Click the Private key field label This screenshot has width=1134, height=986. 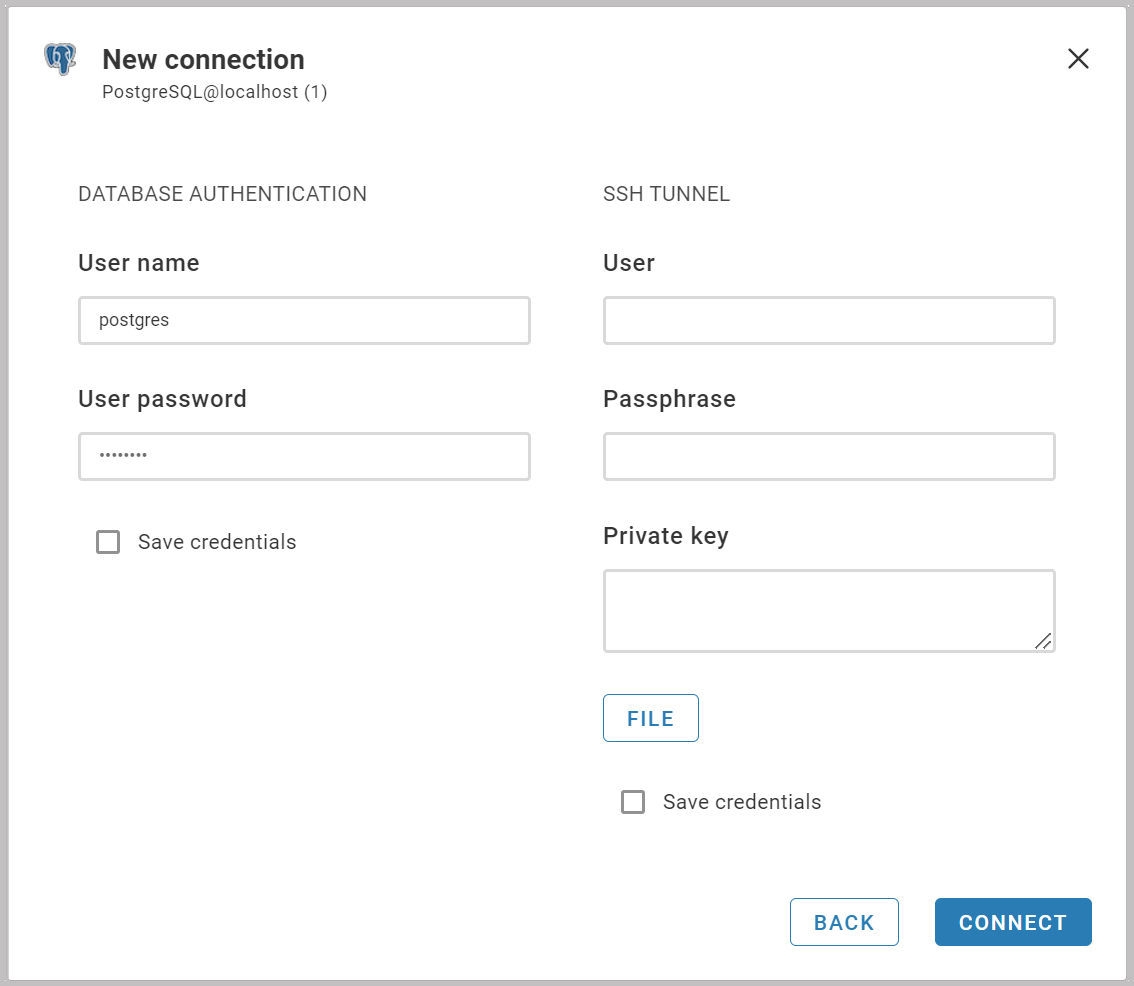(665, 535)
